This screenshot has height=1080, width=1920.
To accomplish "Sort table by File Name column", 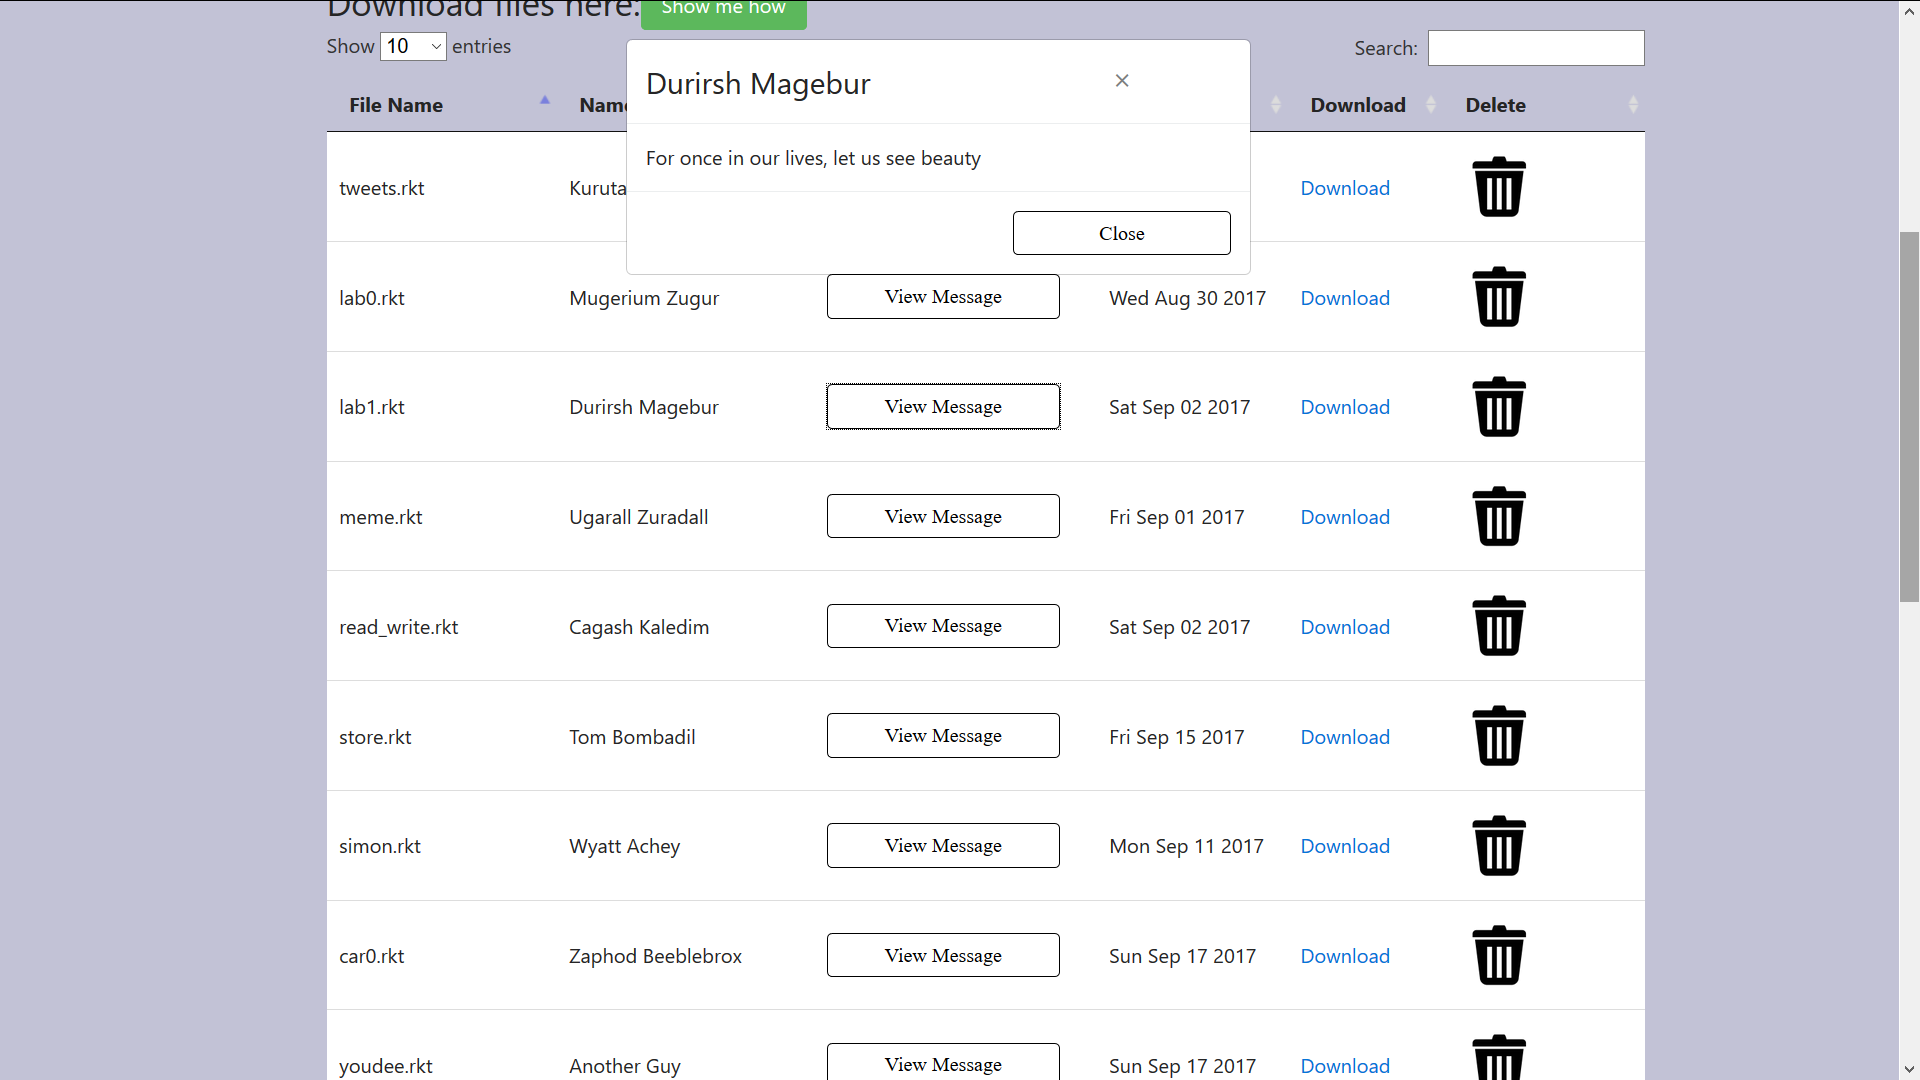I will 396,105.
